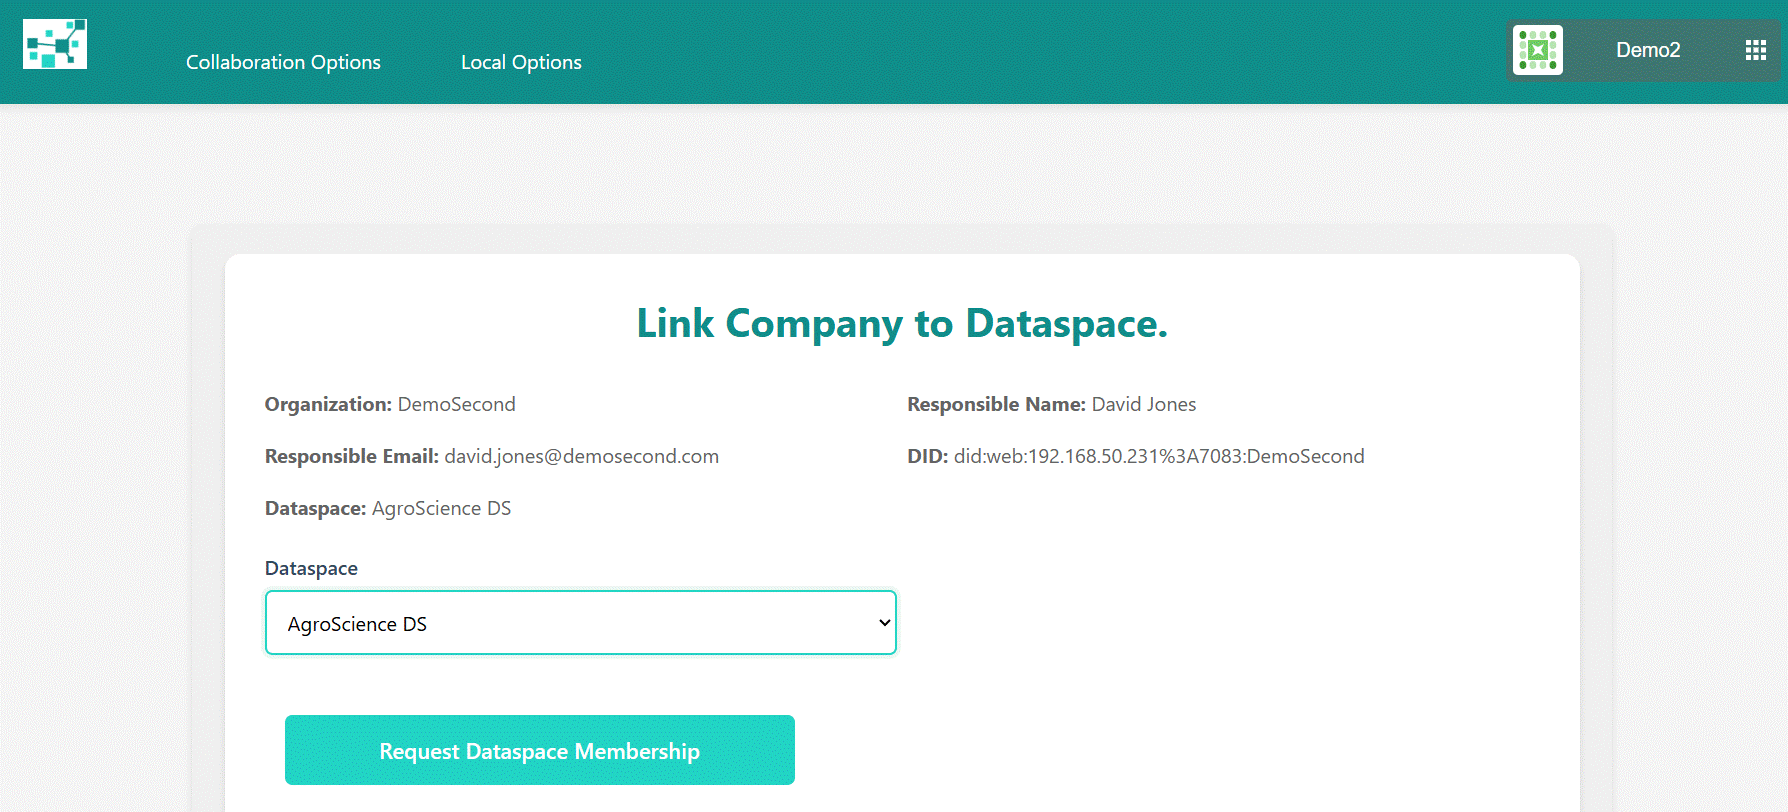Open the Local Options menu
The width and height of the screenshot is (1788, 812).
point(521,62)
